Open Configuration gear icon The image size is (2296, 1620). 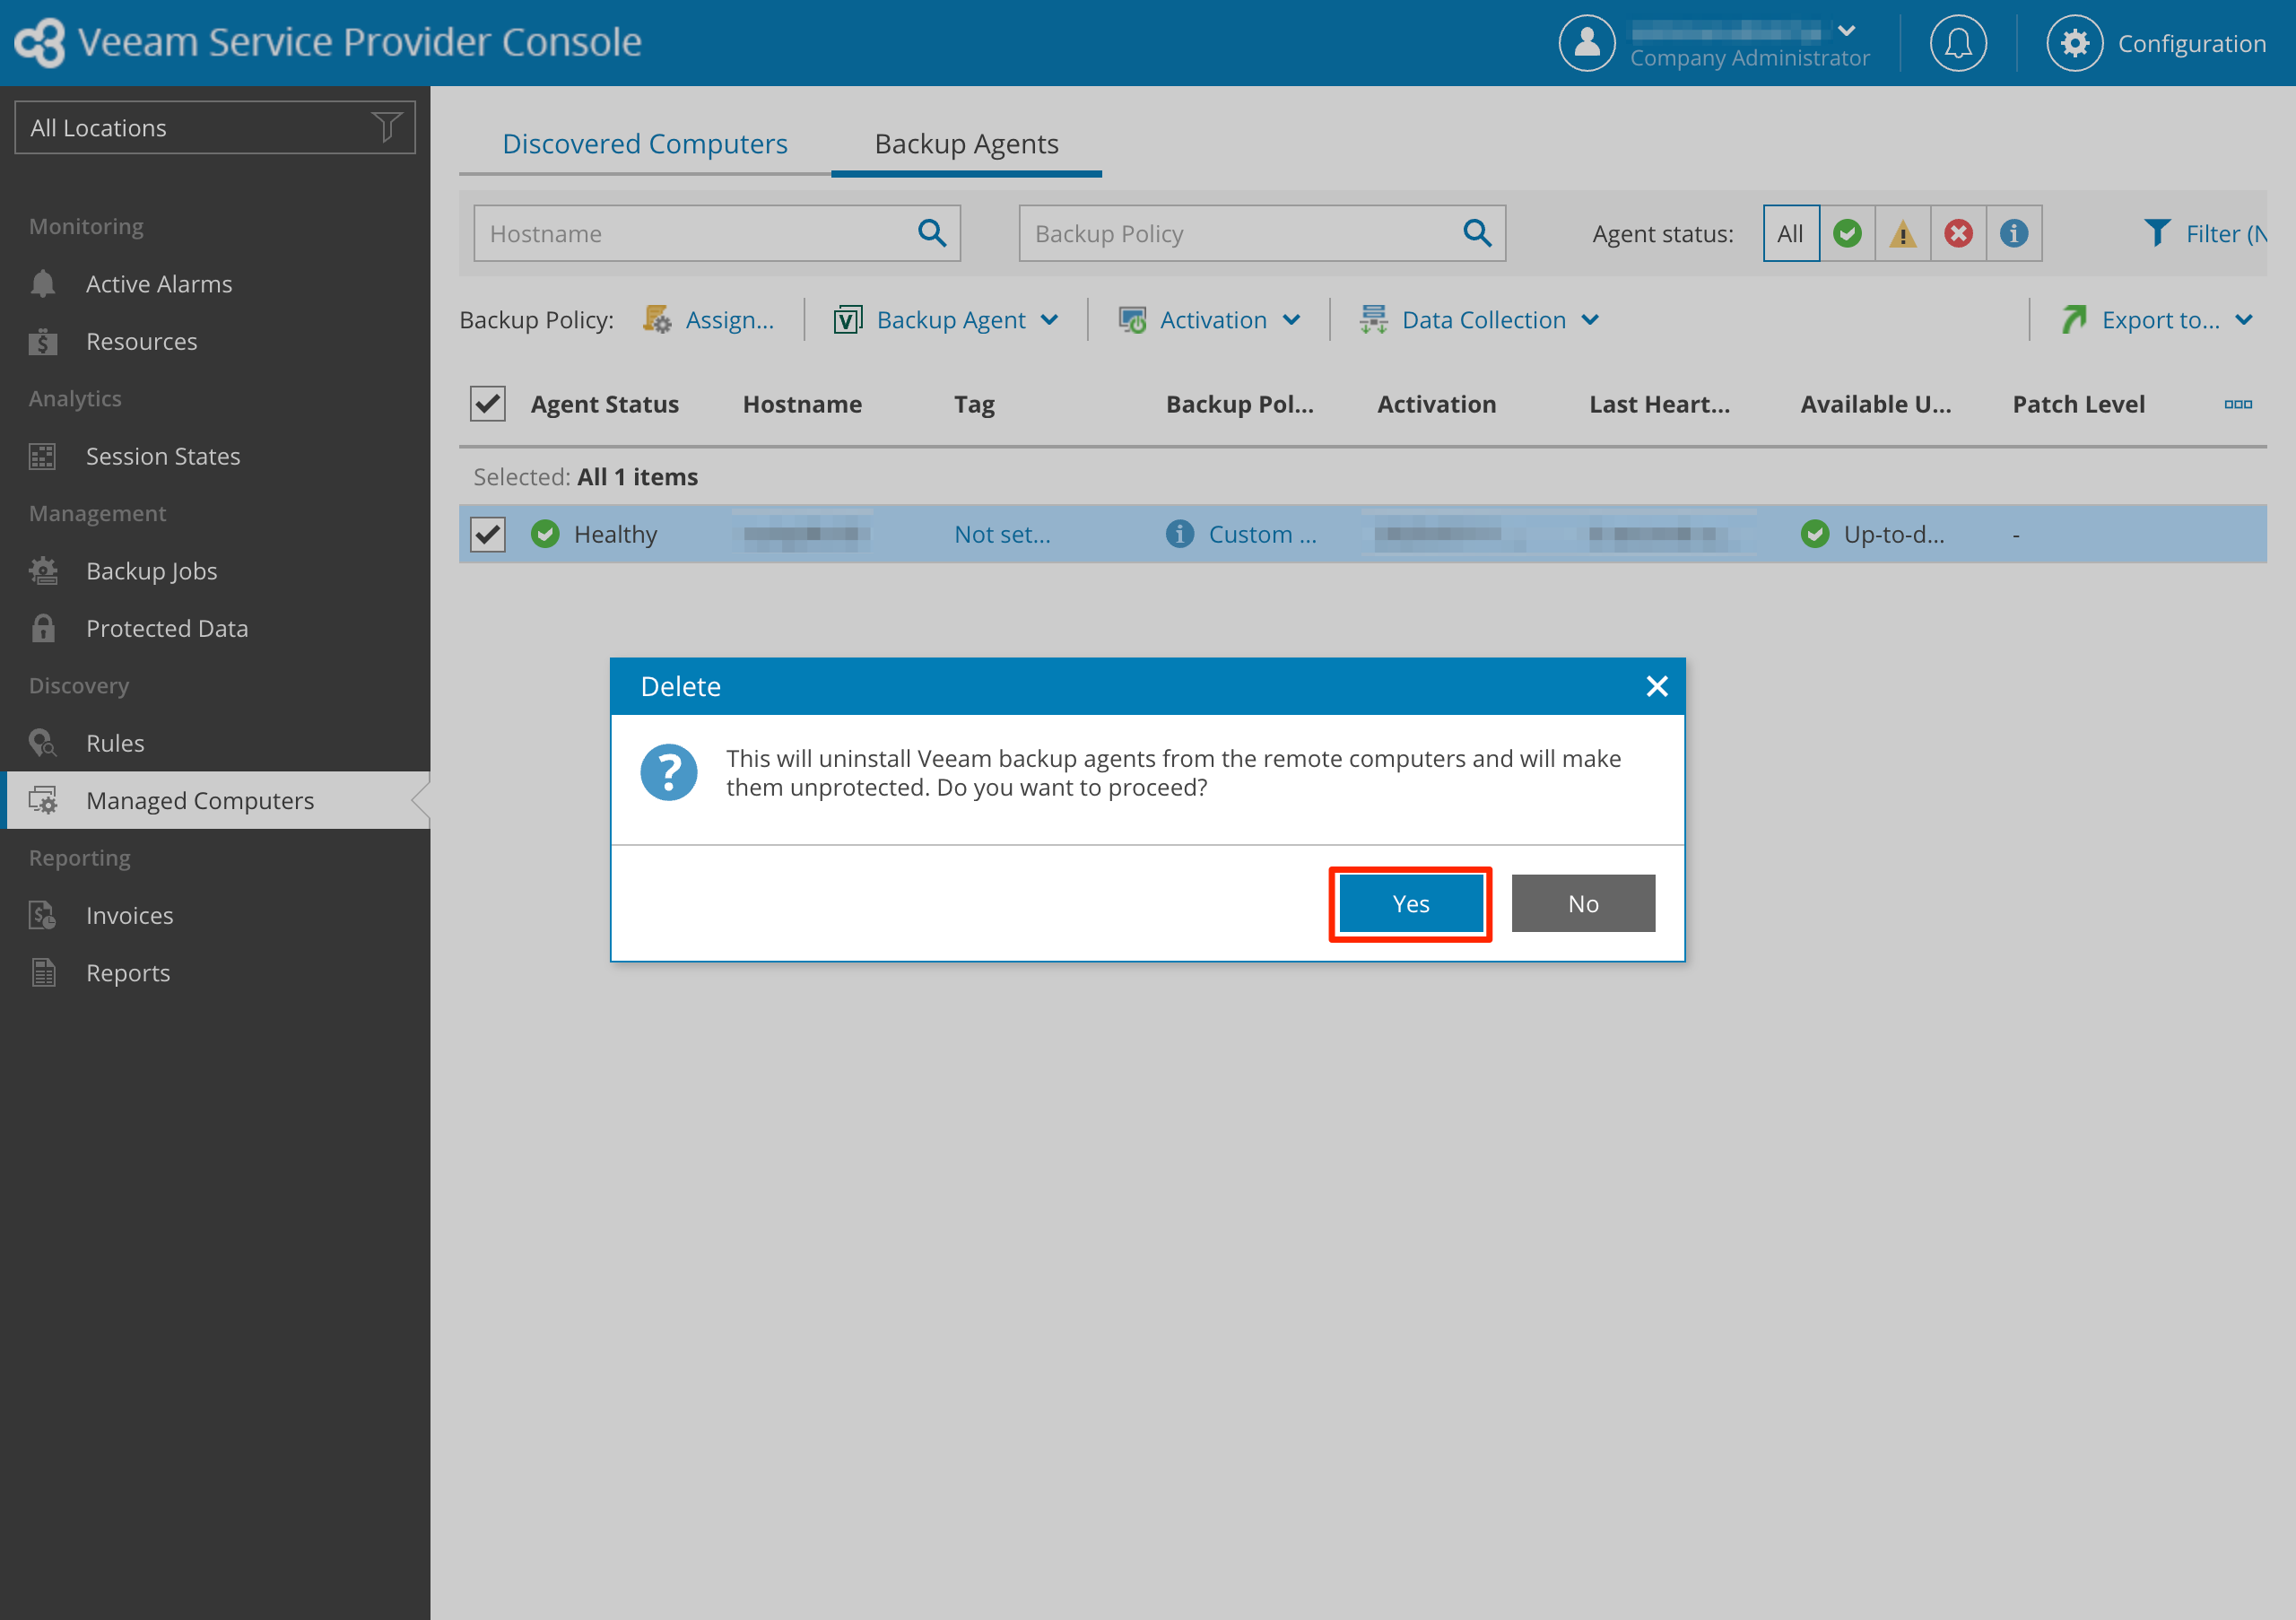click(x=2074, y=43)
